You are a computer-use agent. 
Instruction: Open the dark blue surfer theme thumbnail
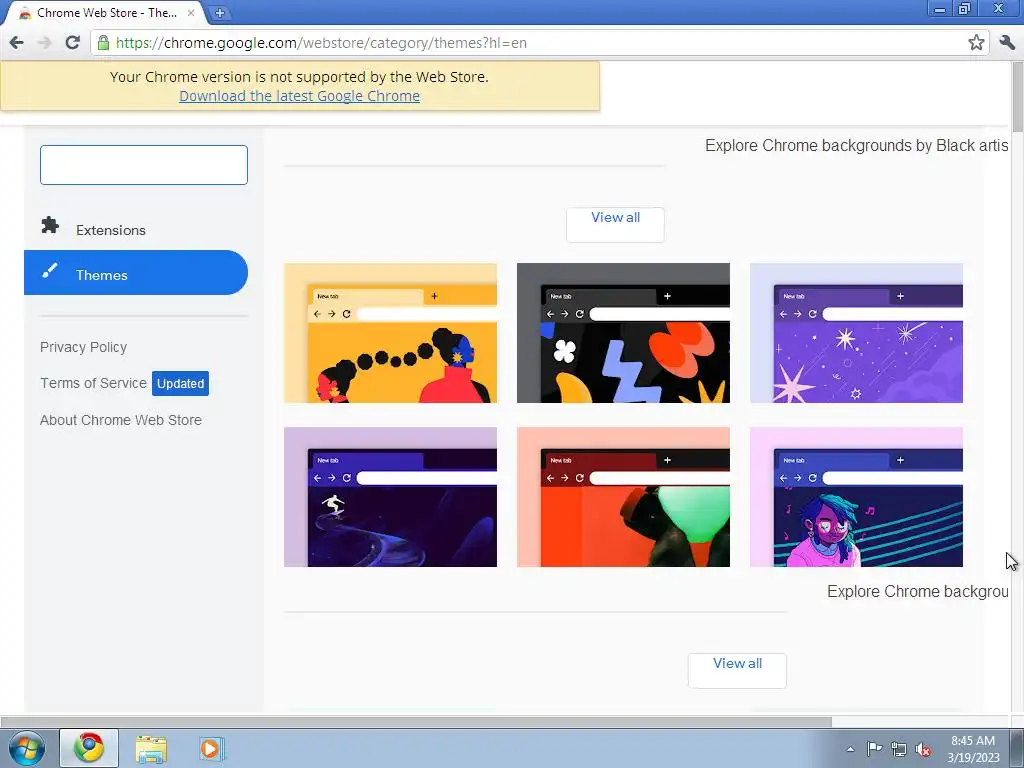point(391,497)
